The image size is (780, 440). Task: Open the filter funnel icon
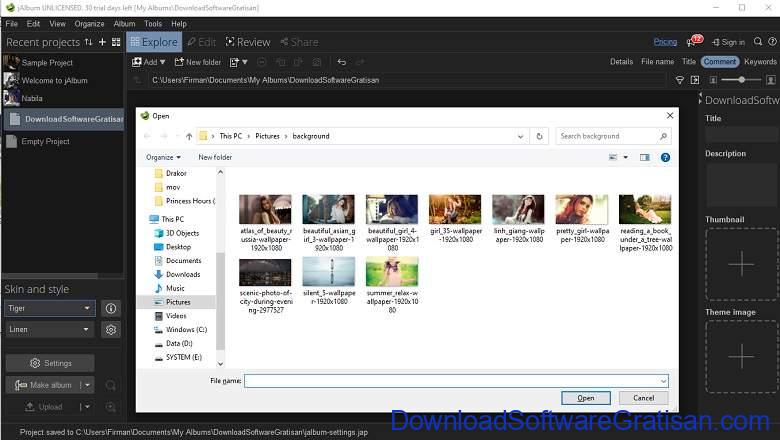(680, 80)
